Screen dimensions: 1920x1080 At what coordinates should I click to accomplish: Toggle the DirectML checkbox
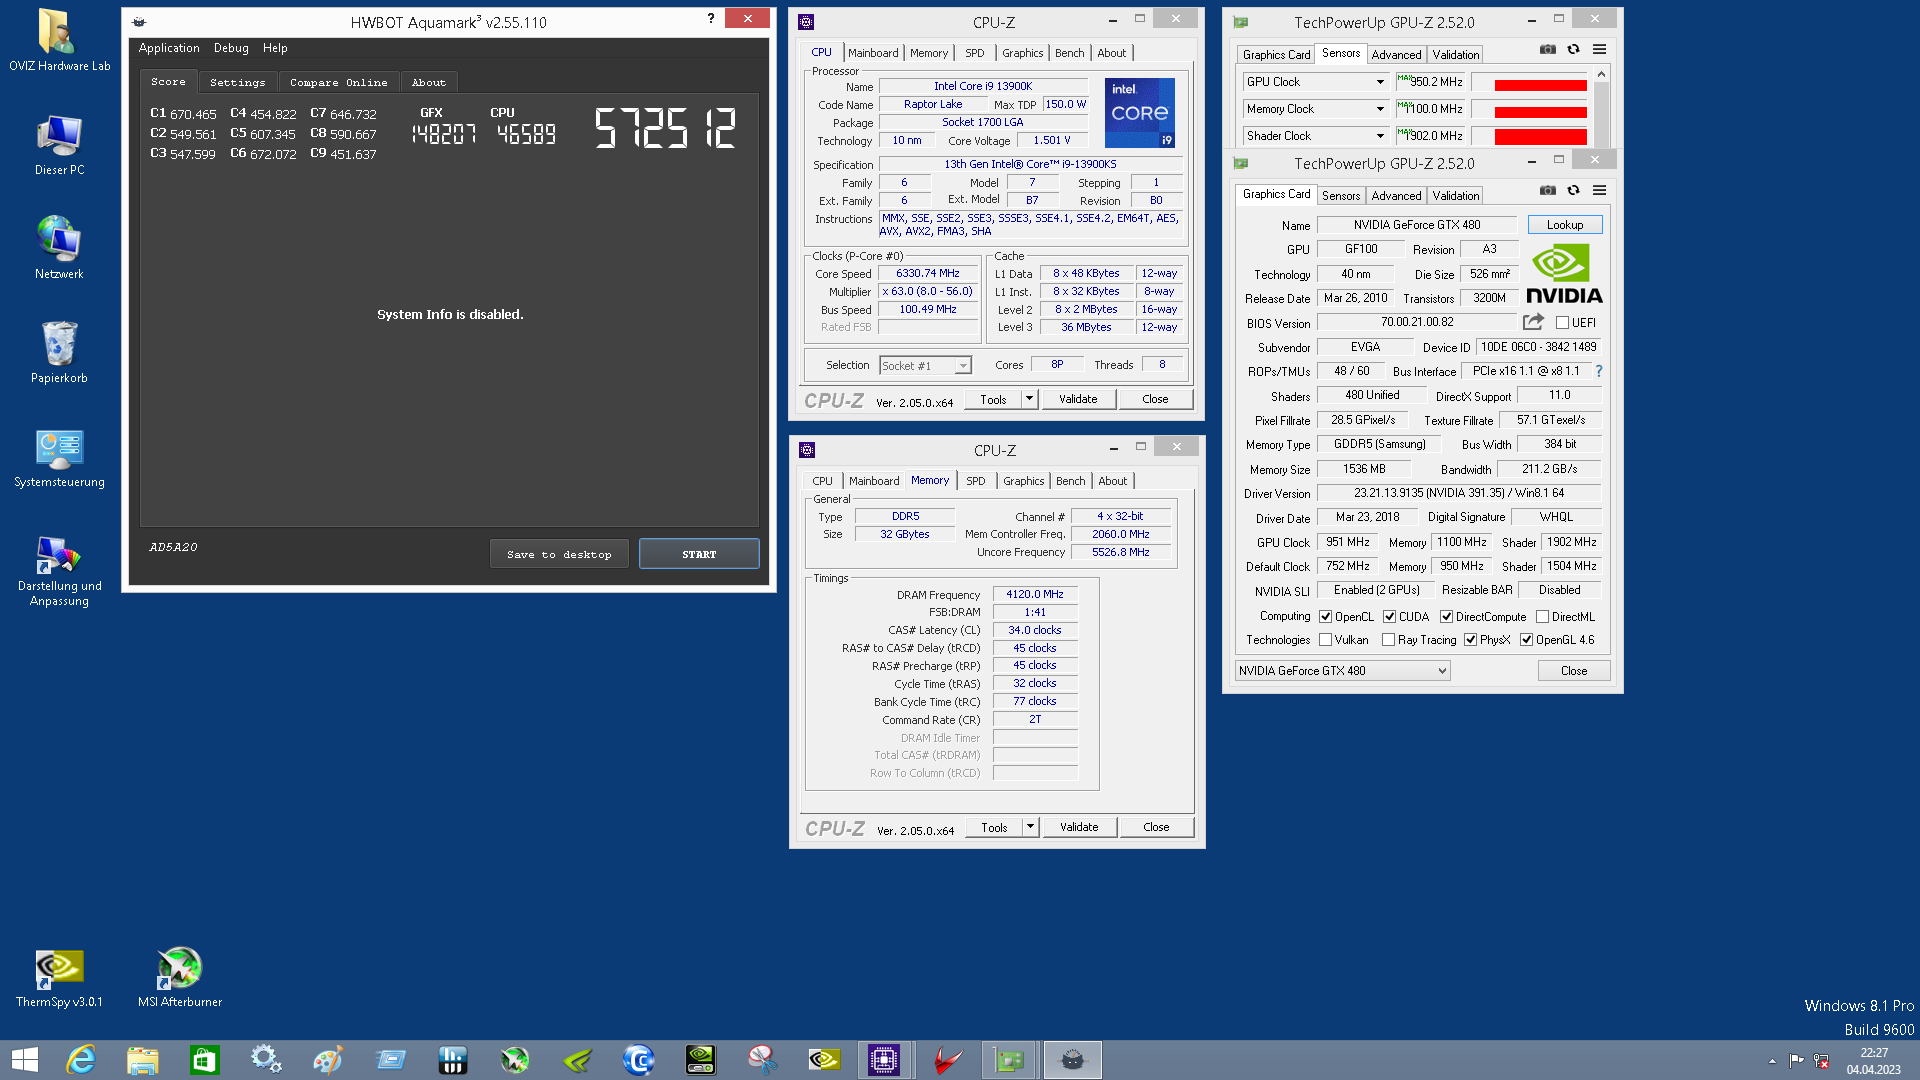[x=1542, y=617]
